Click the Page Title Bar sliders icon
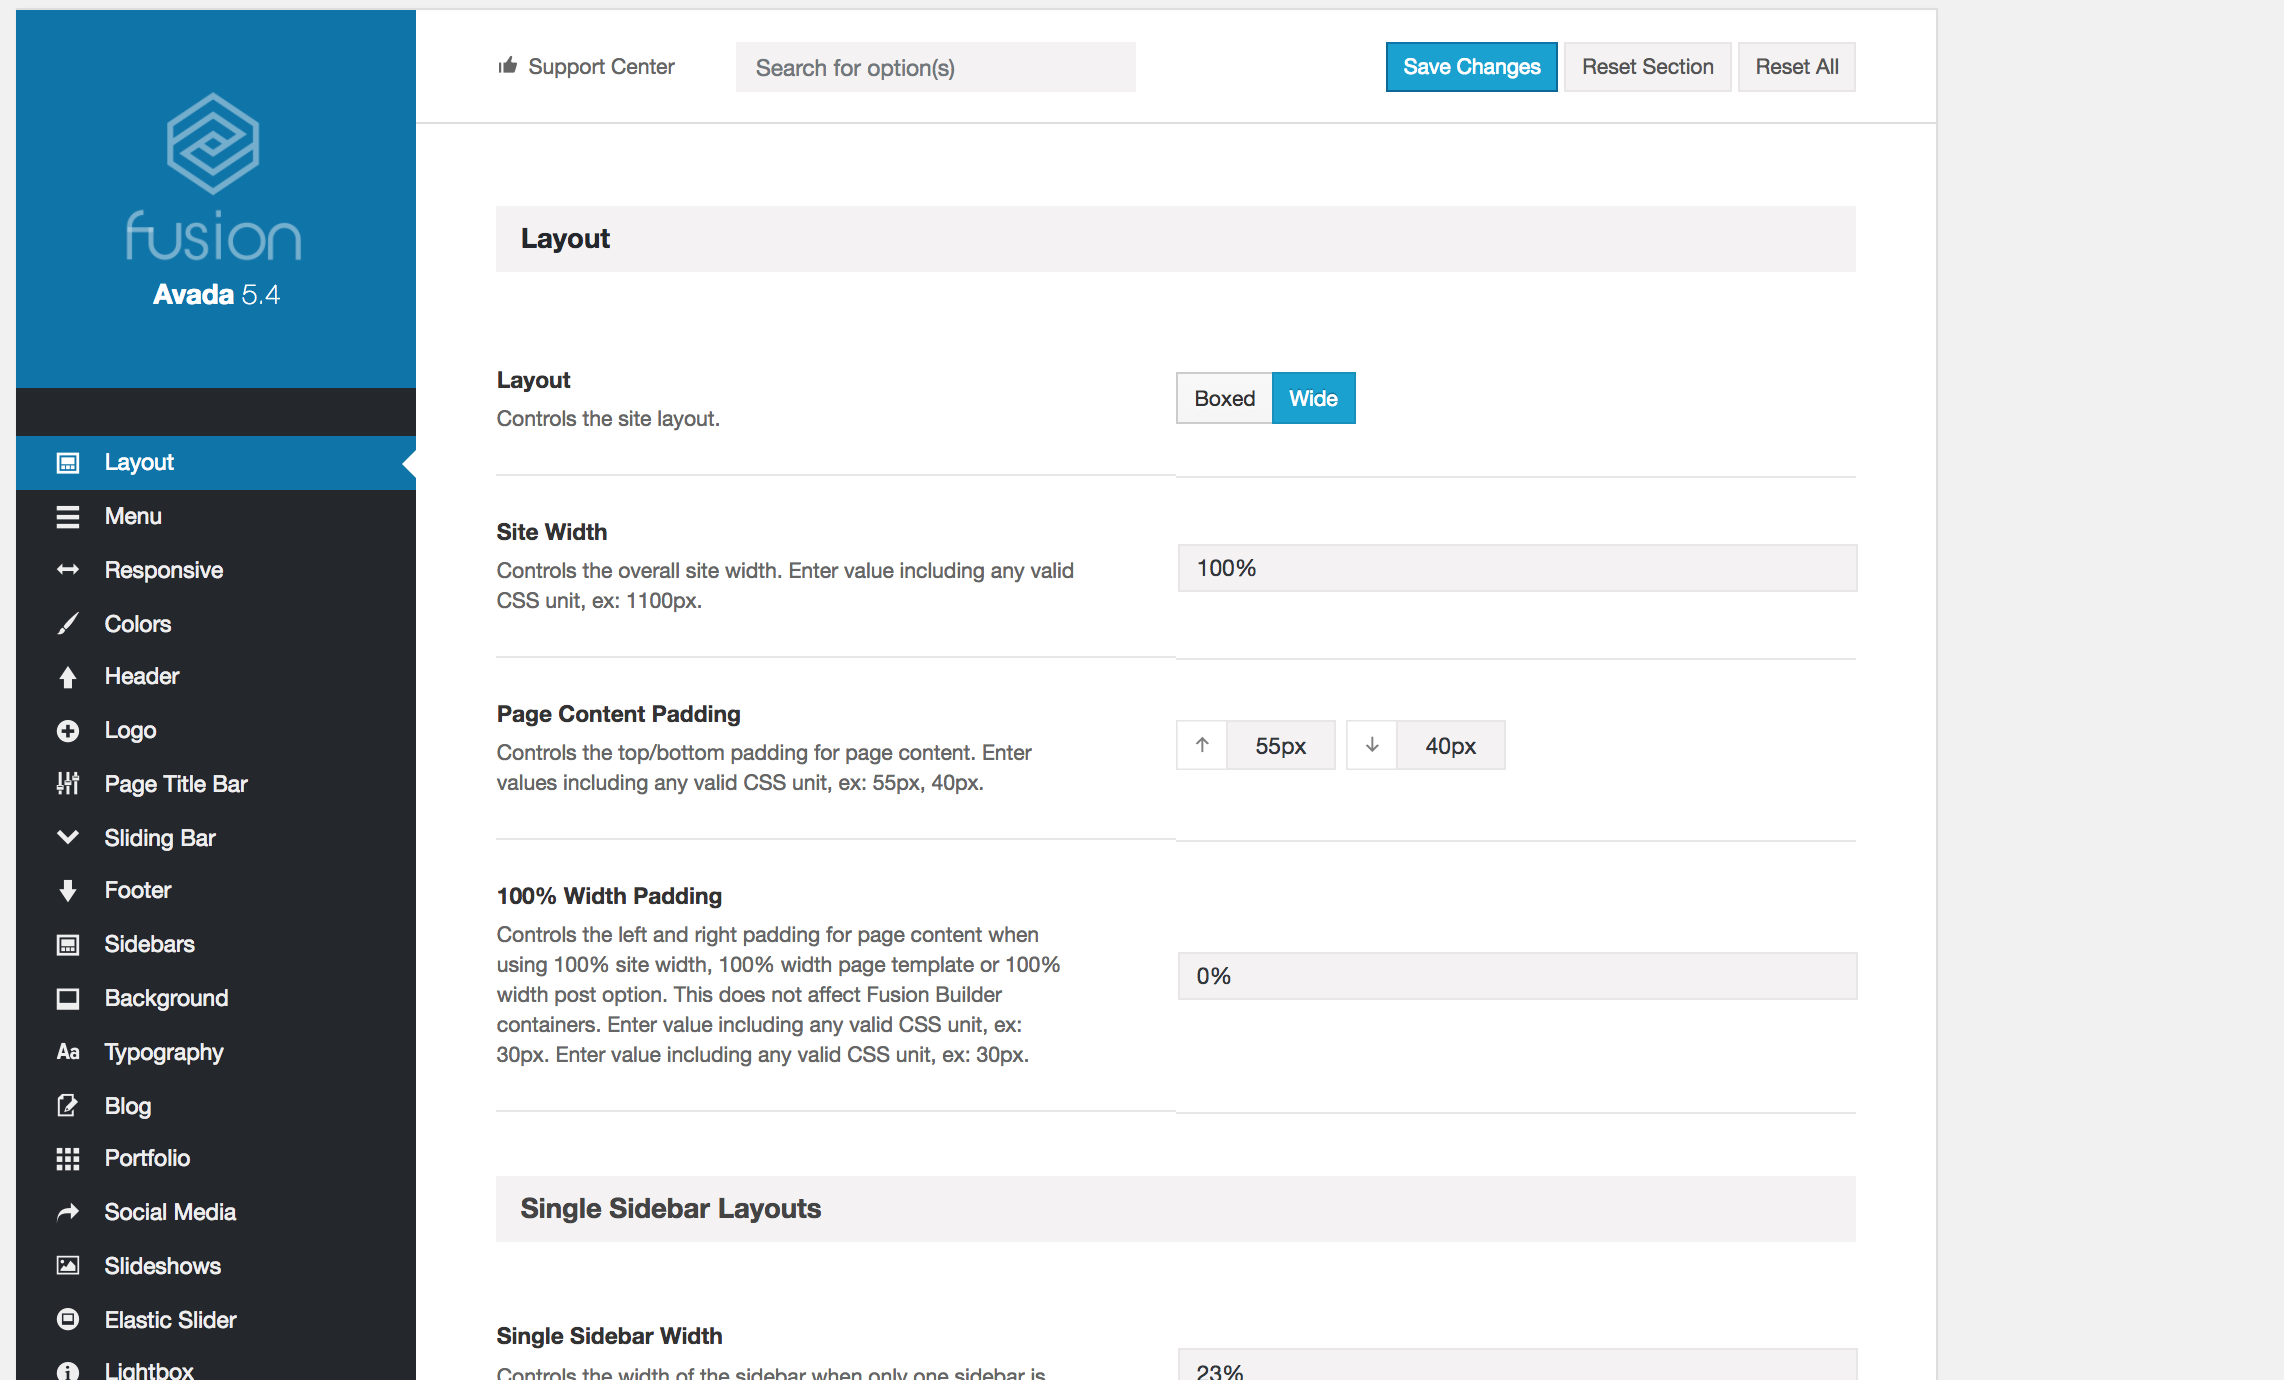 point(67,784)
